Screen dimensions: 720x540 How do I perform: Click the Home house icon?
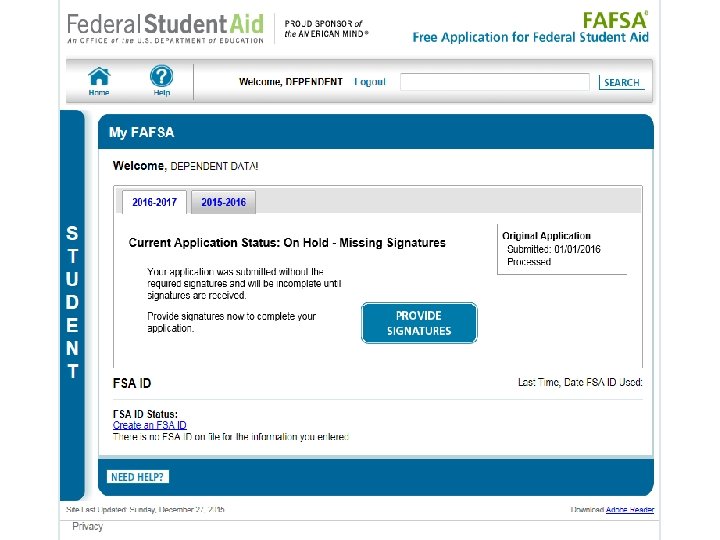(98, 78)
